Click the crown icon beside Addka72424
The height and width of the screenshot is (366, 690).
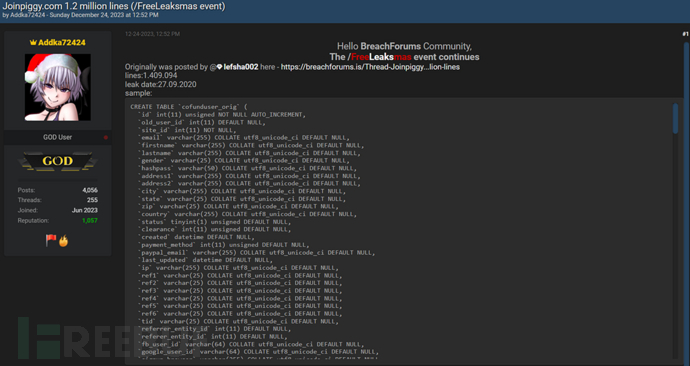click(x=33, y=43)
